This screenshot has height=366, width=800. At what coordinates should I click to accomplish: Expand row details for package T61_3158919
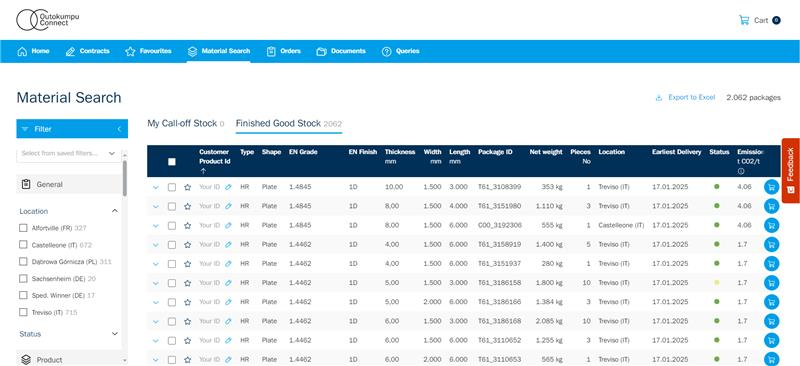coord(156,245)
